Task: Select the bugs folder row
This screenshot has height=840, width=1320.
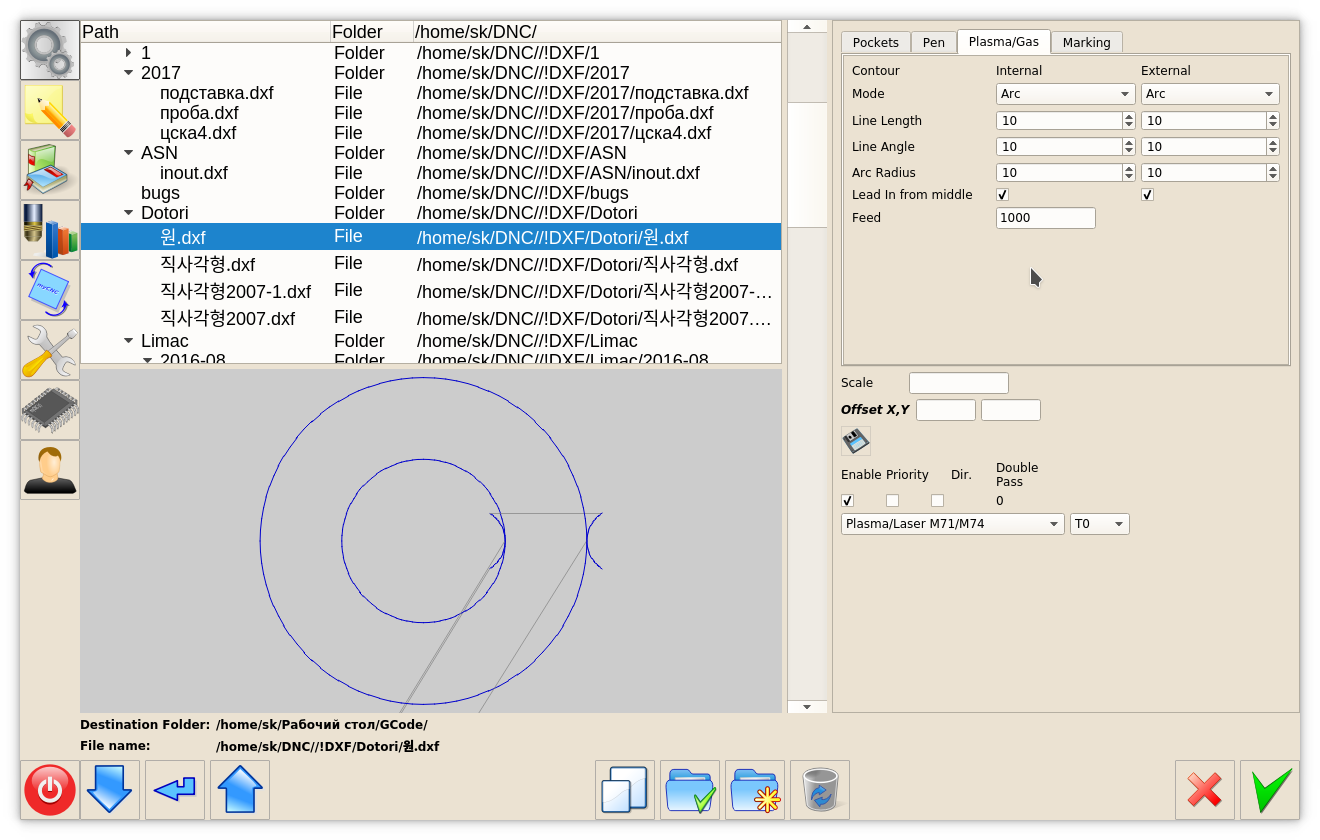Action: point(431,193)
